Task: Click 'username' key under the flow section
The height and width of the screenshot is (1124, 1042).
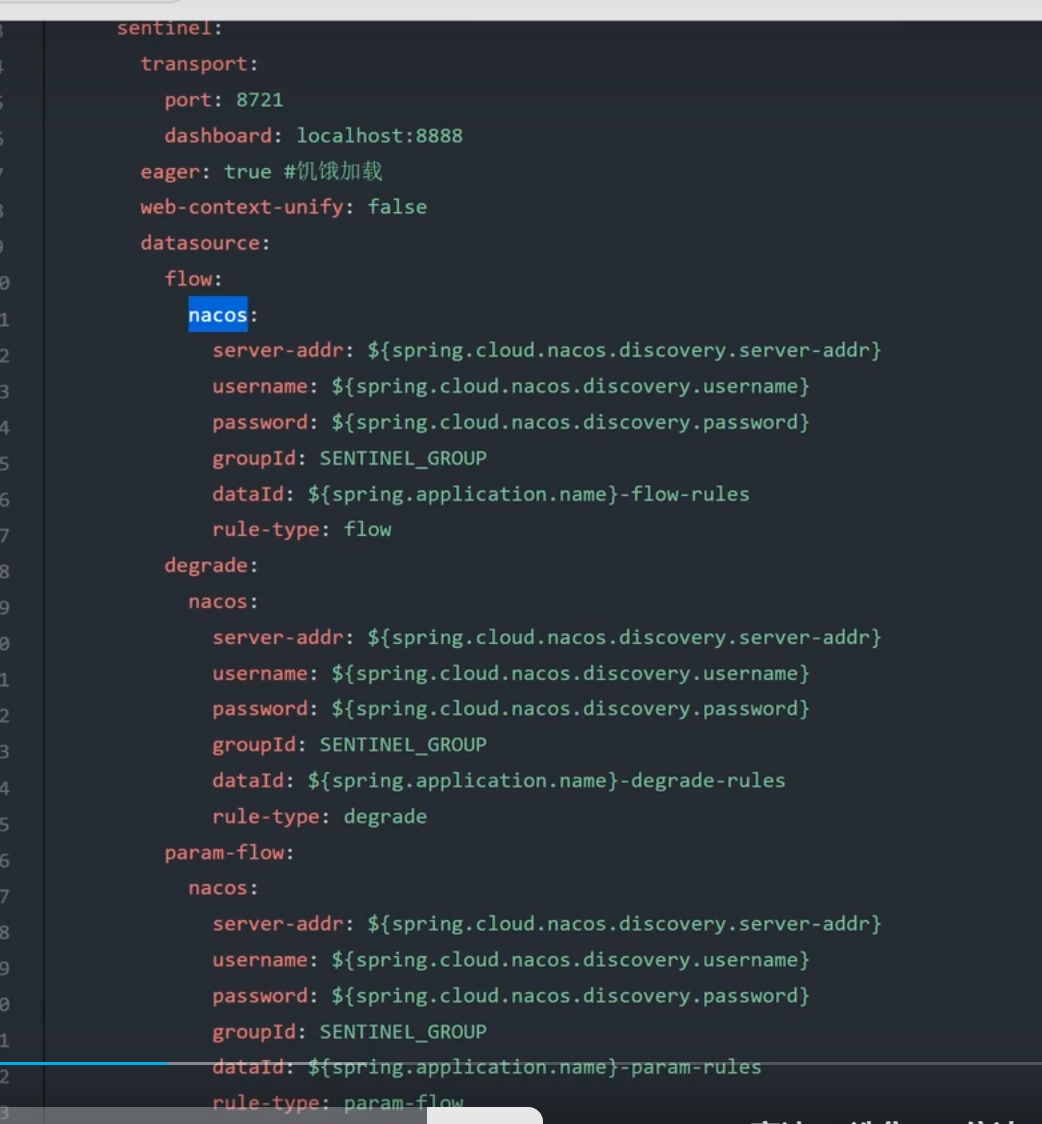Action: click(260, 386)
